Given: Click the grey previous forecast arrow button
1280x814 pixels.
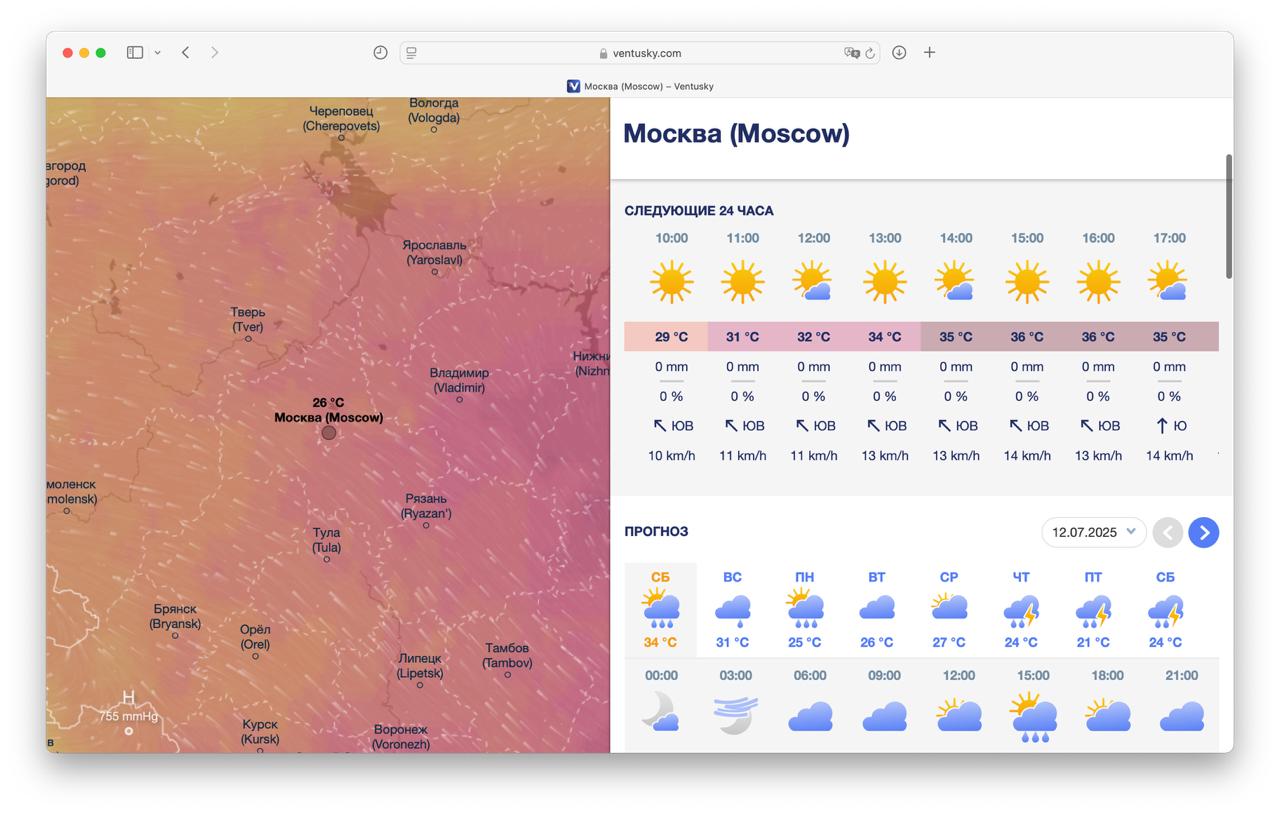Looking at the screenshot, I should (1167, 532).
